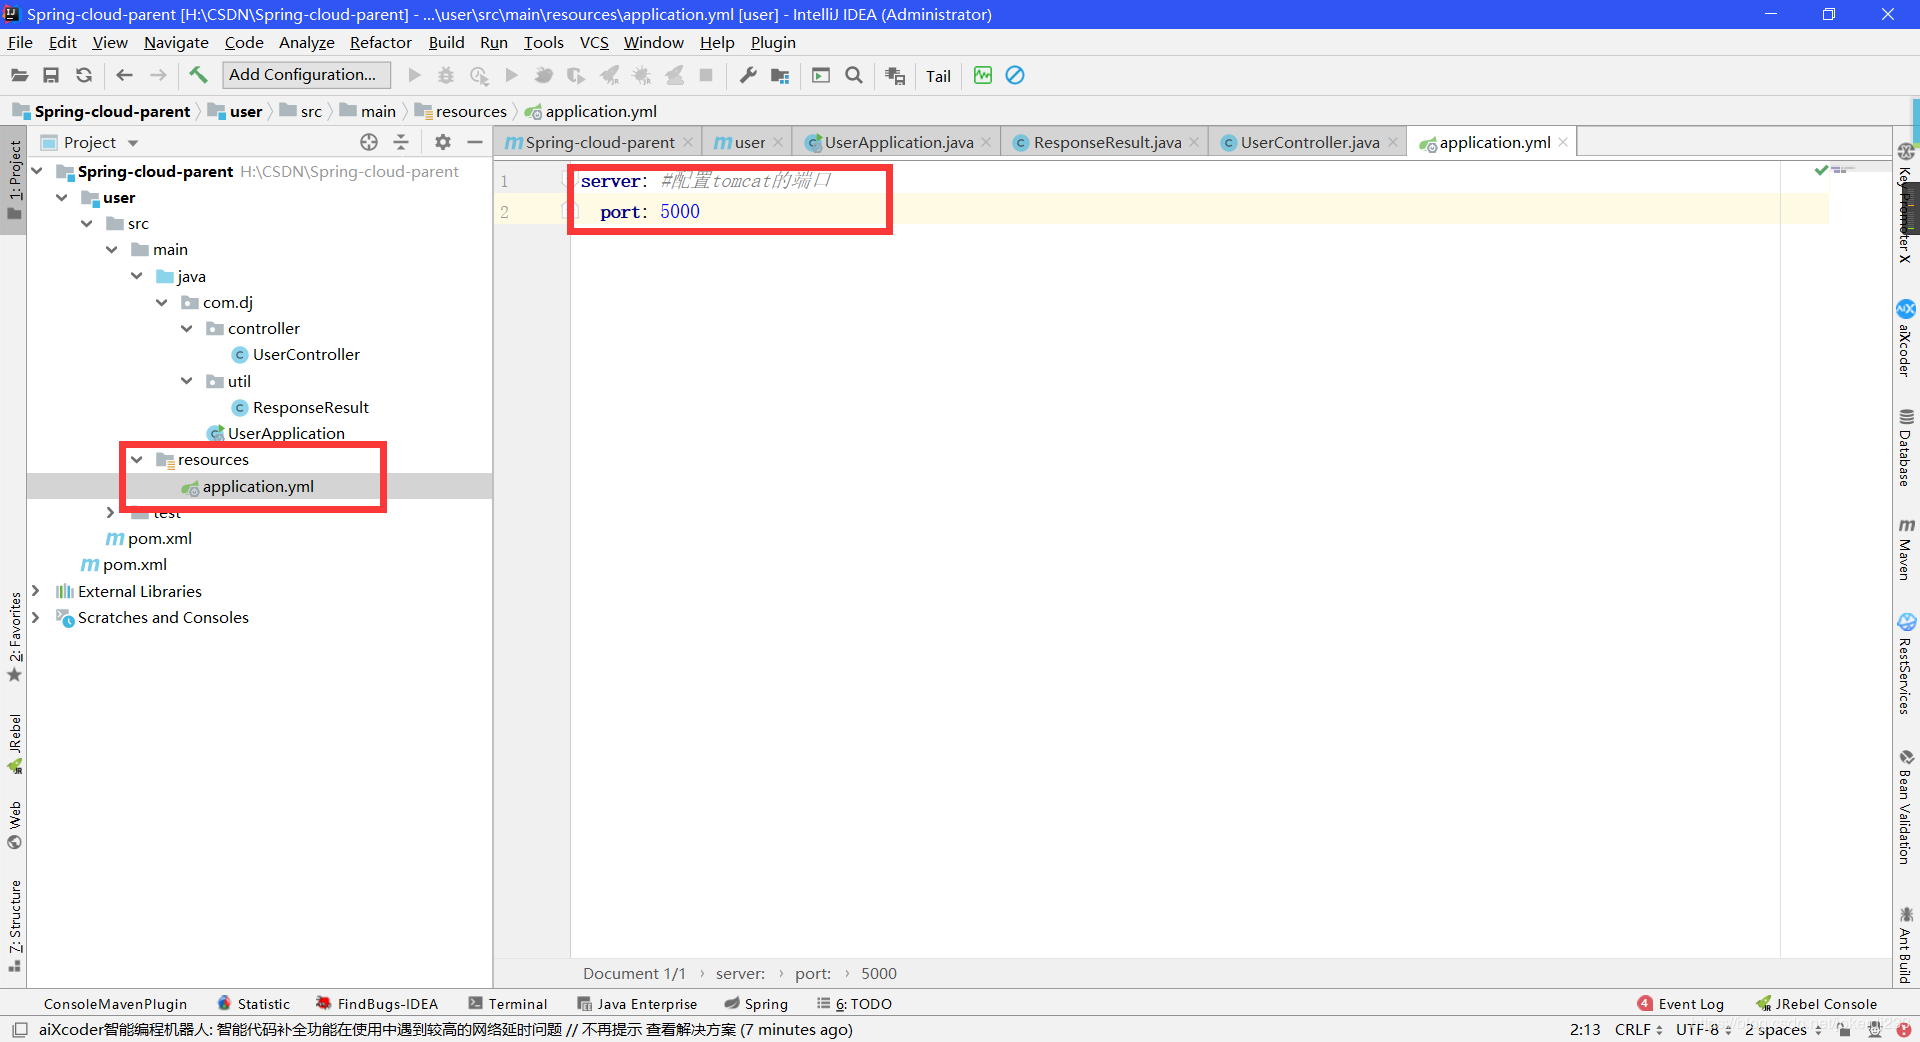Viewport: 1920px width, 1042px height.
Task: Collapse the java folder
Action: 137,276
